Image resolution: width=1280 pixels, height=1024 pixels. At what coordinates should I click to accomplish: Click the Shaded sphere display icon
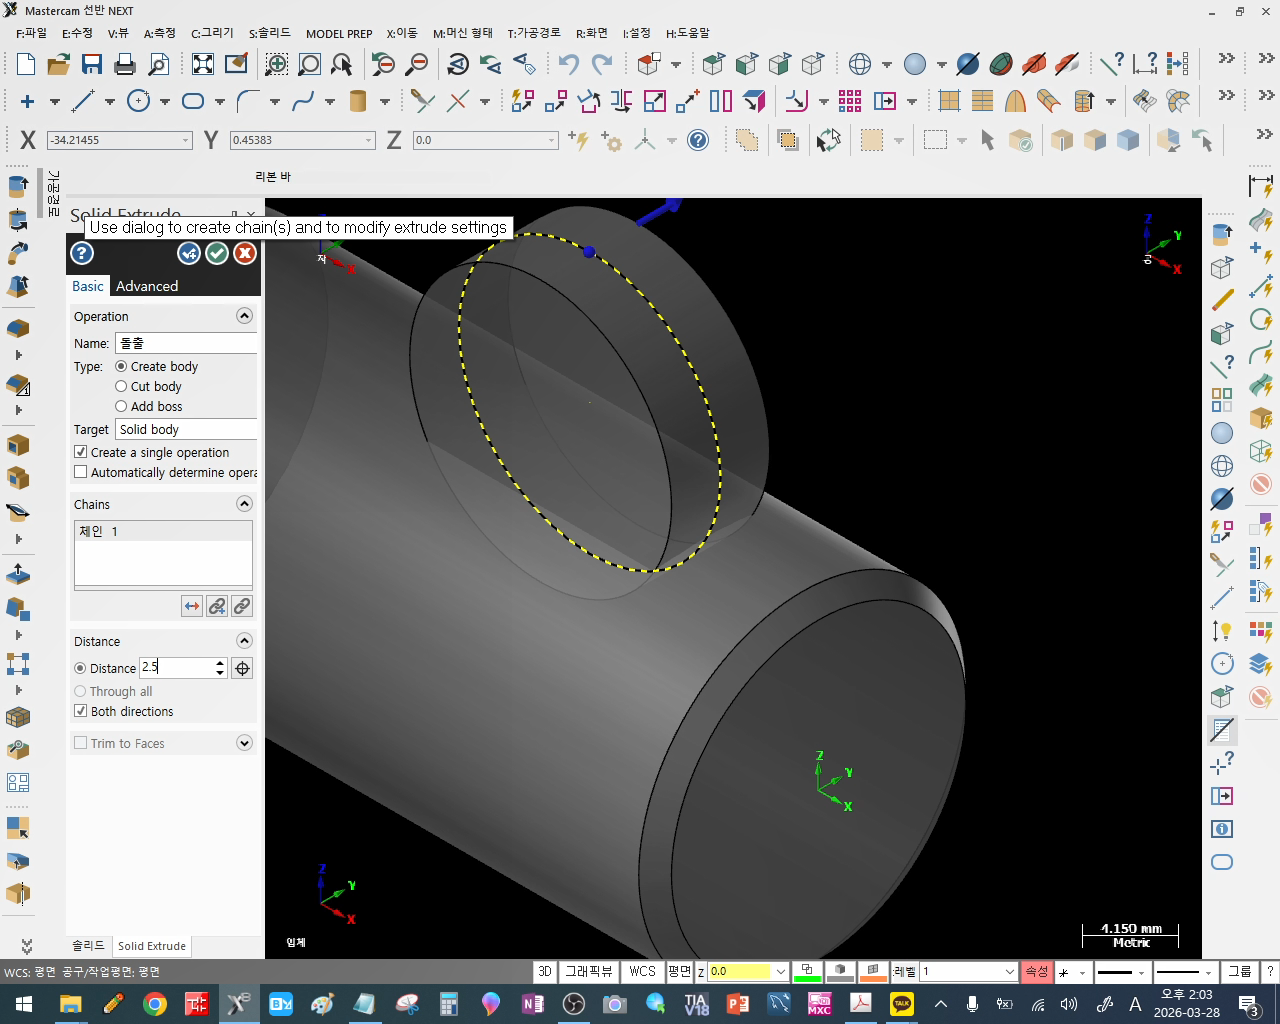click(915, 65)
